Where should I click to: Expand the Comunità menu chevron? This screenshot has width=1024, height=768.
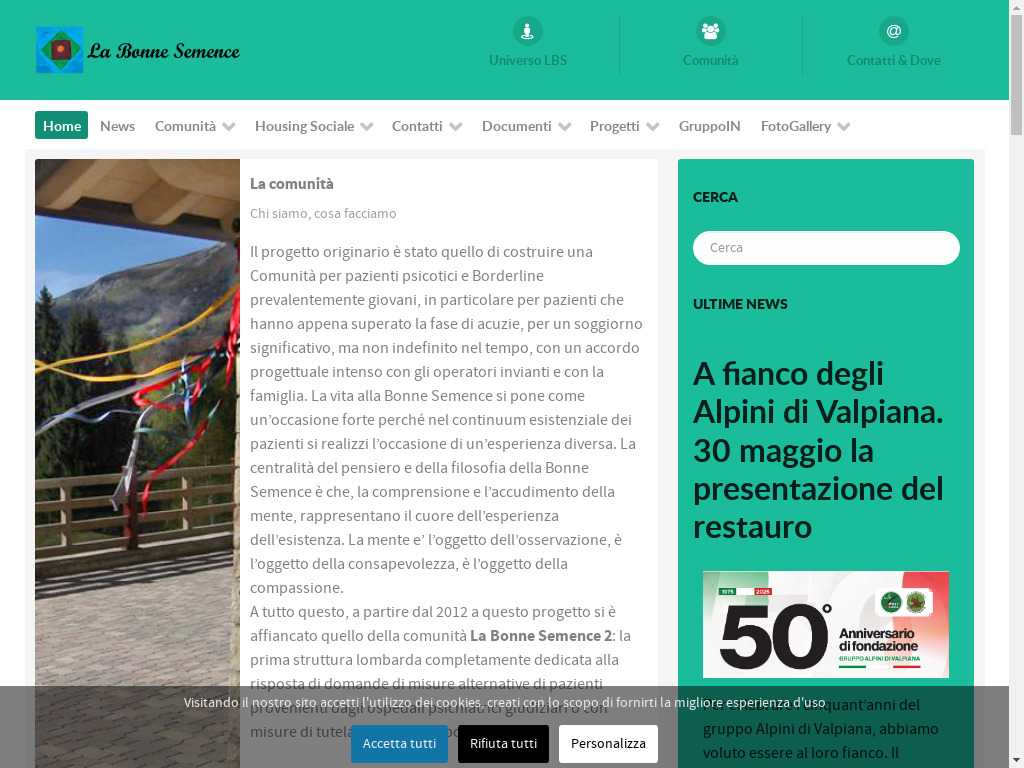(229, 127)
